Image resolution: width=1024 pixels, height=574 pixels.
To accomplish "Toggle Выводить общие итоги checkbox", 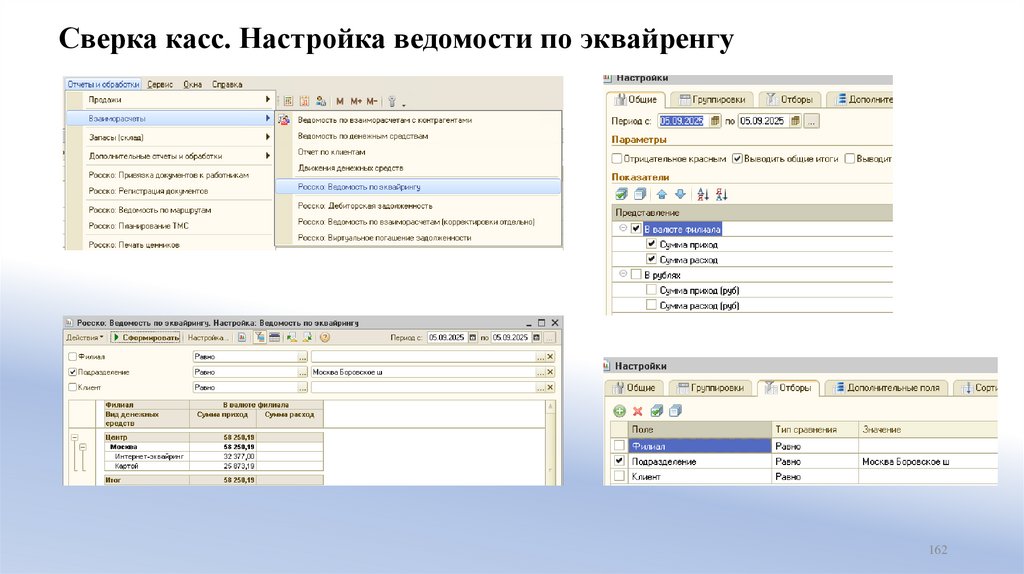I will 737,159.
